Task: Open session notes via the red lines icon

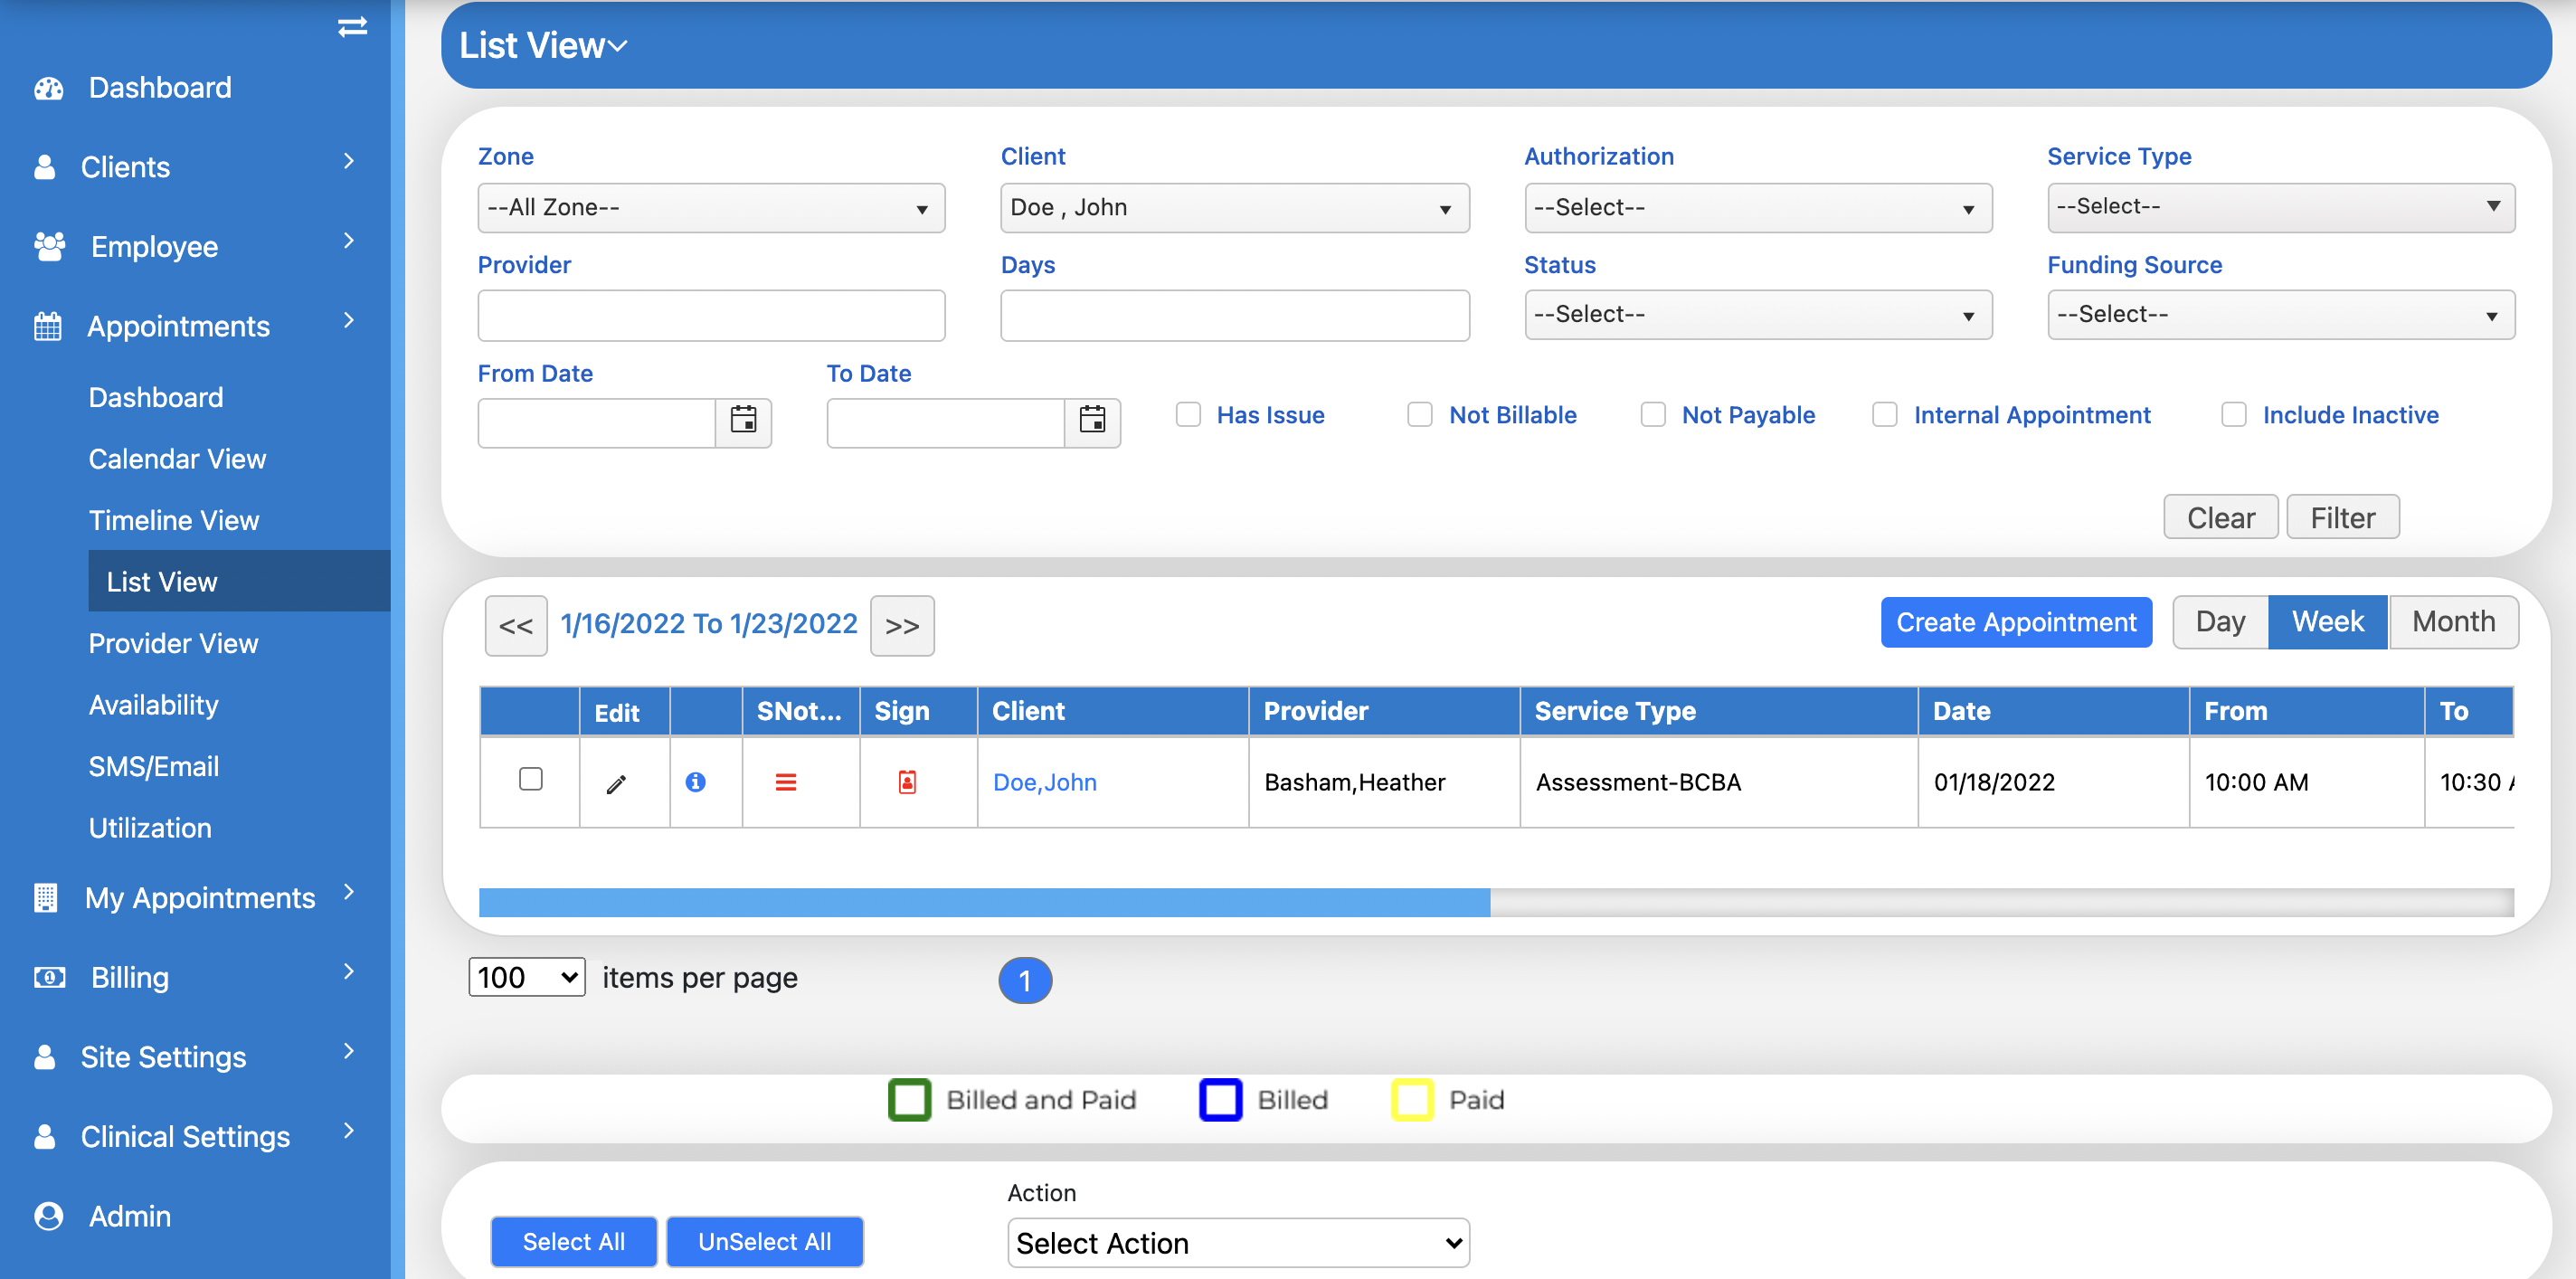Action: tap(786, 782)
